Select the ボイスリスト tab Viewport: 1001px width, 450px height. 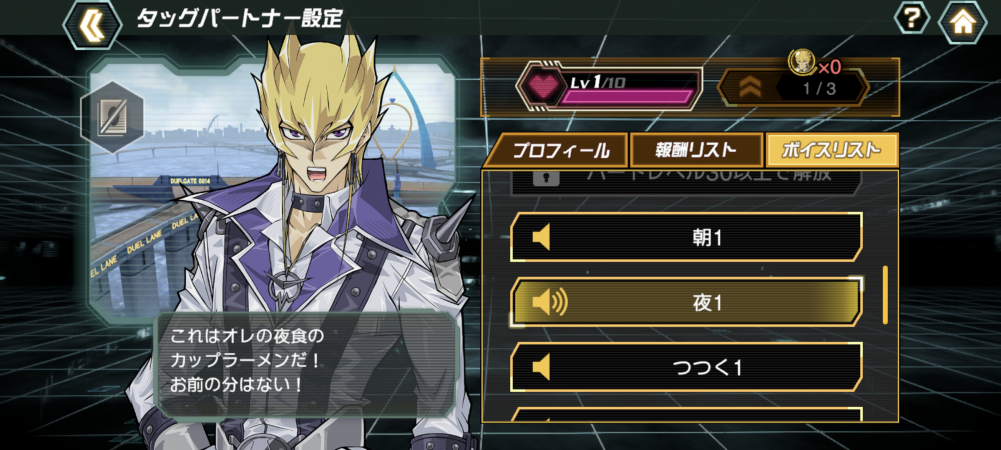click(x=832, y=151)
